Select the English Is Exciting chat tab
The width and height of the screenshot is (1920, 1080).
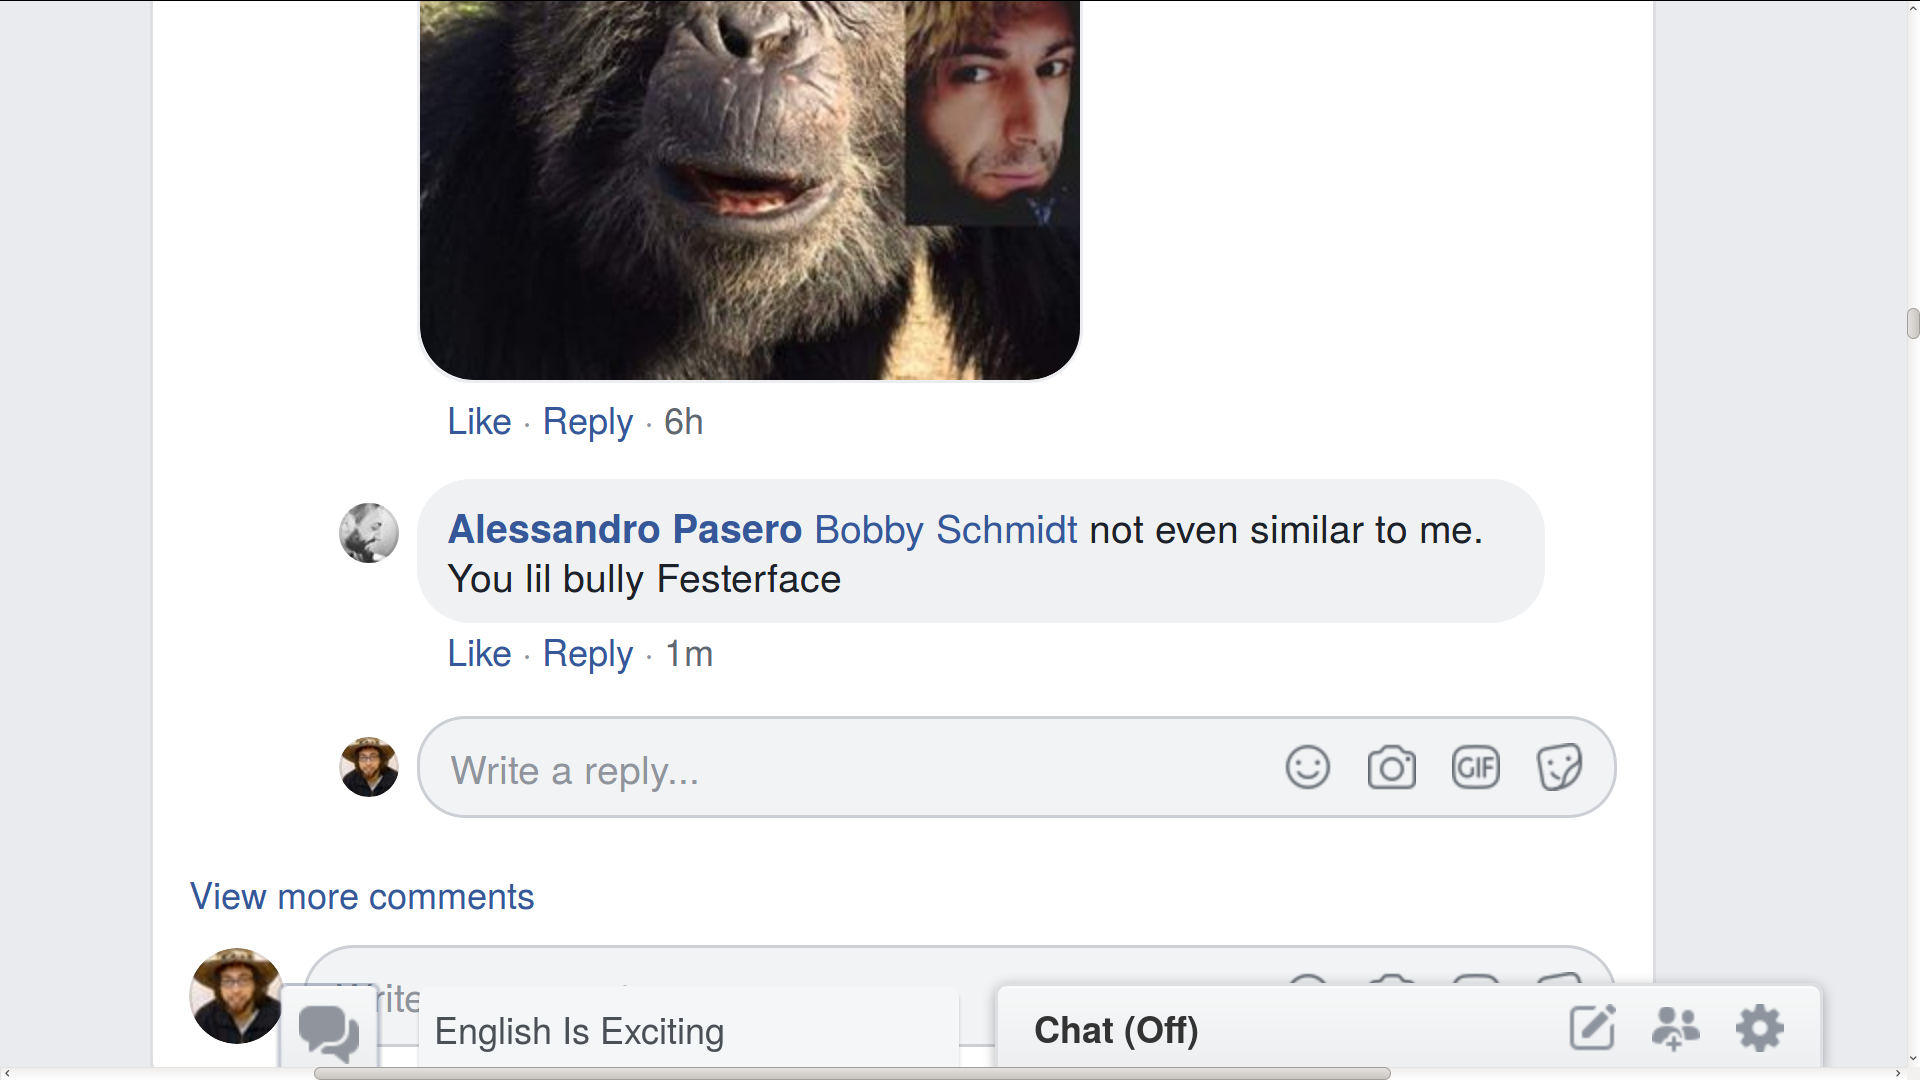coord(580,1032)
